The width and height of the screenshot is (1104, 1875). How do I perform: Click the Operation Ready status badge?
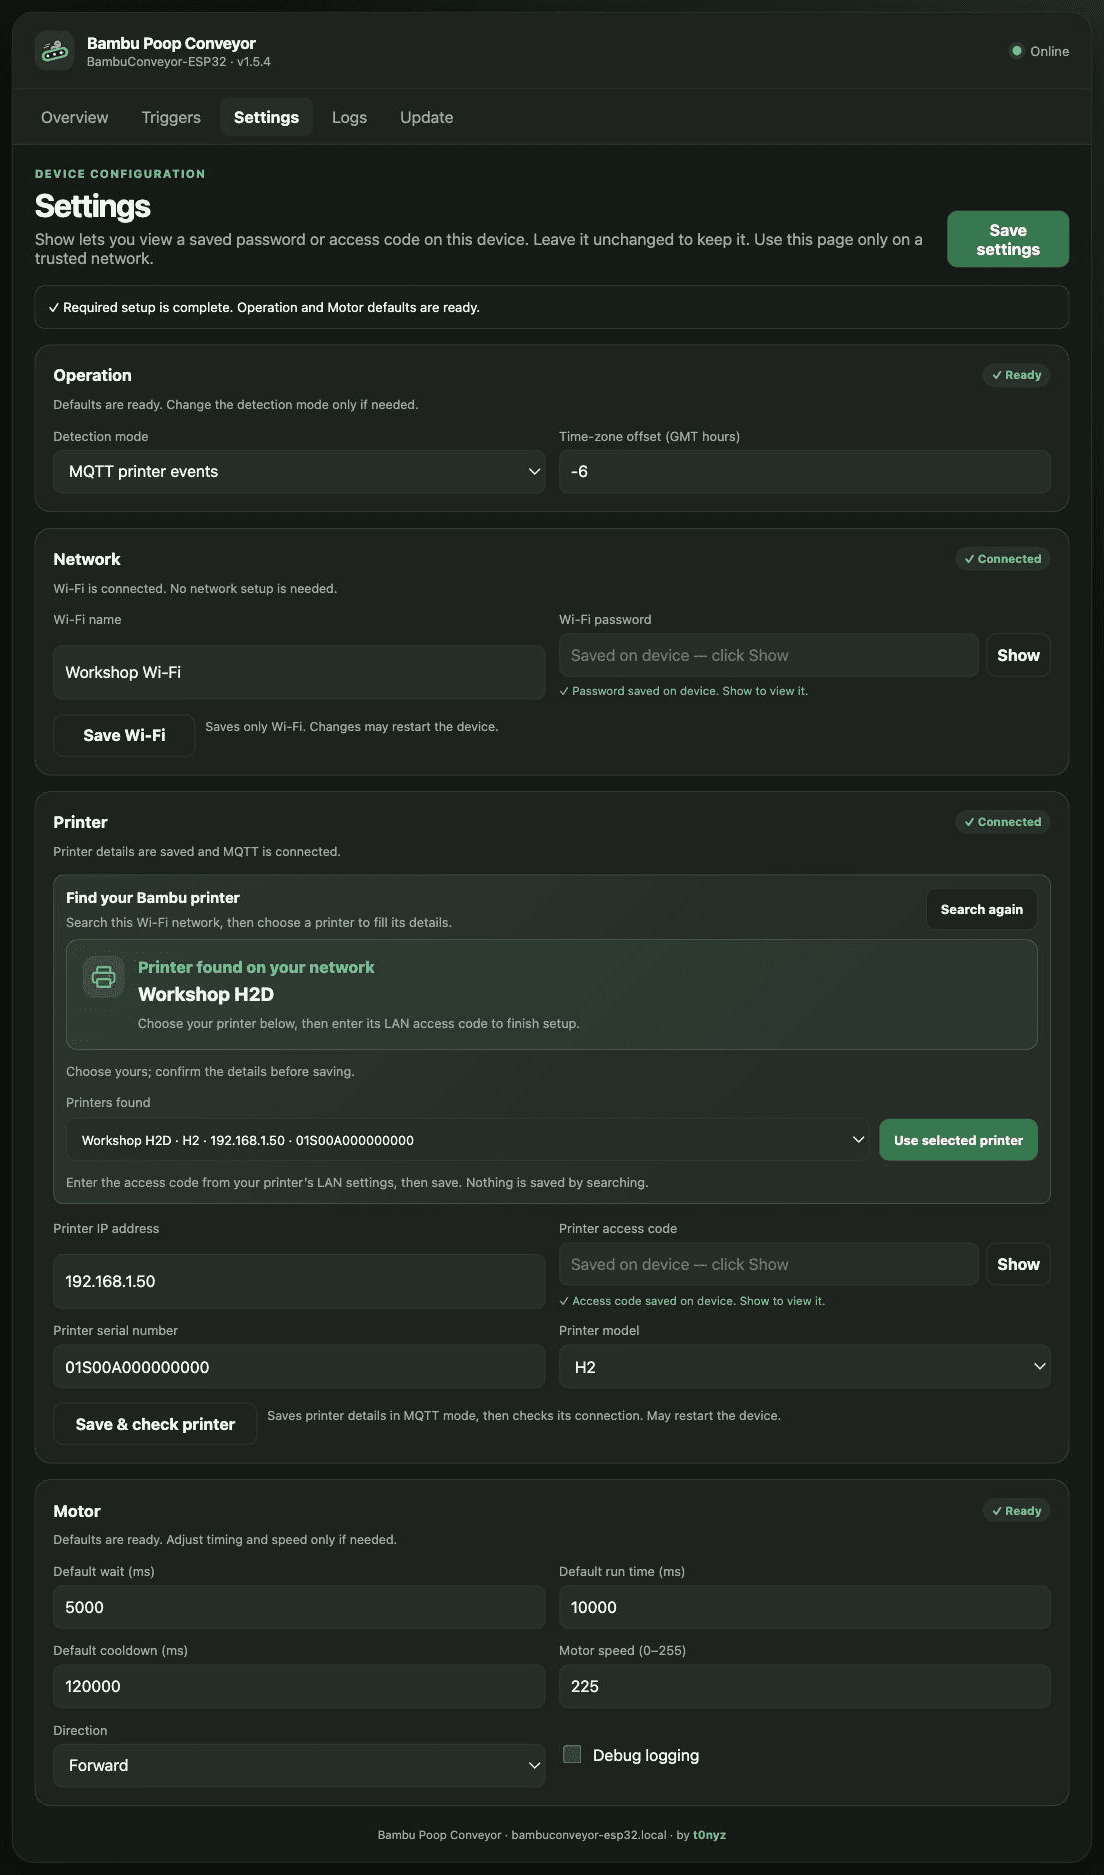pos(1016,375)
